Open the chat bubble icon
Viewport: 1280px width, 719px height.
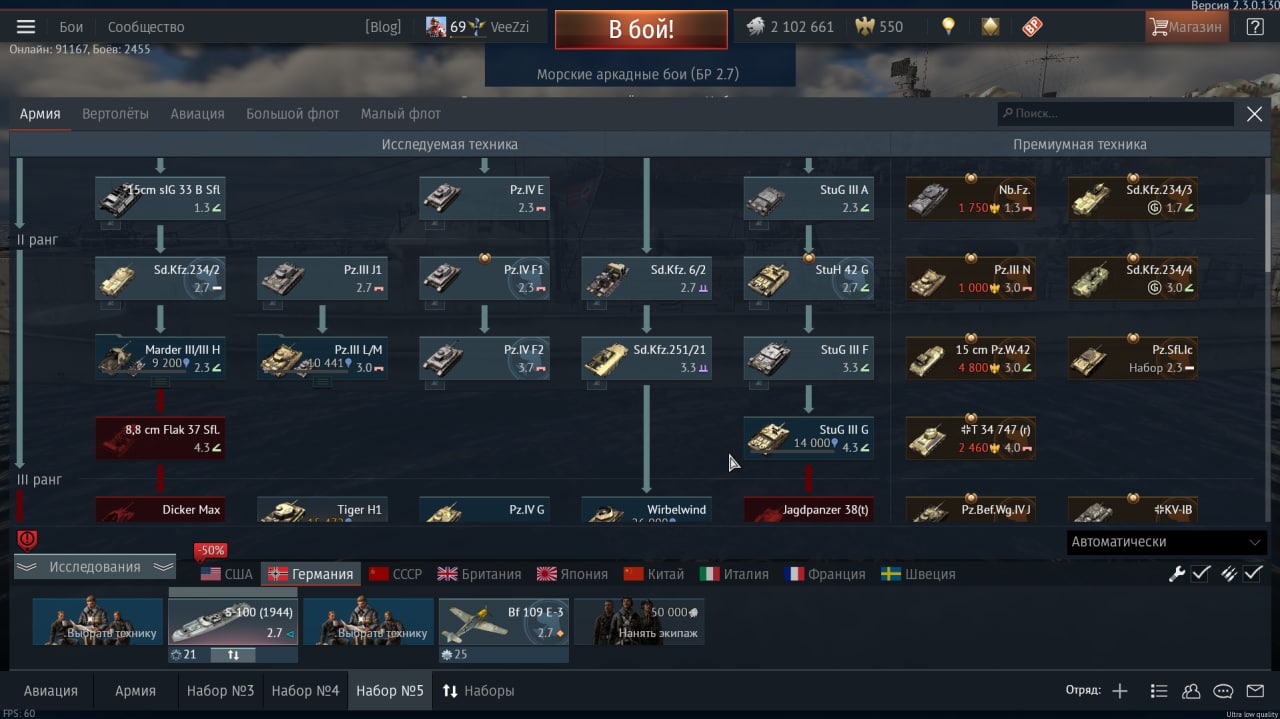(1223, 691)
